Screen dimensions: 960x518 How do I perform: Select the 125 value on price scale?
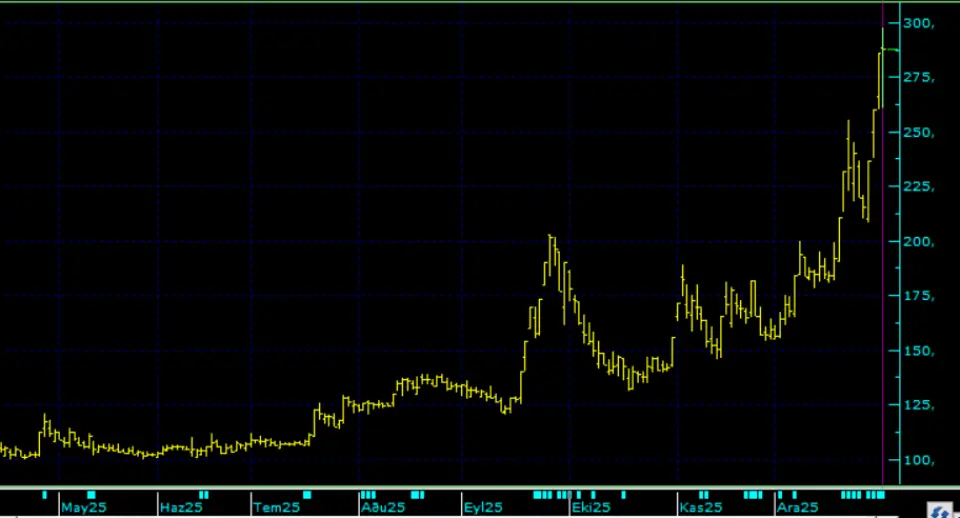tap(918, 406)
